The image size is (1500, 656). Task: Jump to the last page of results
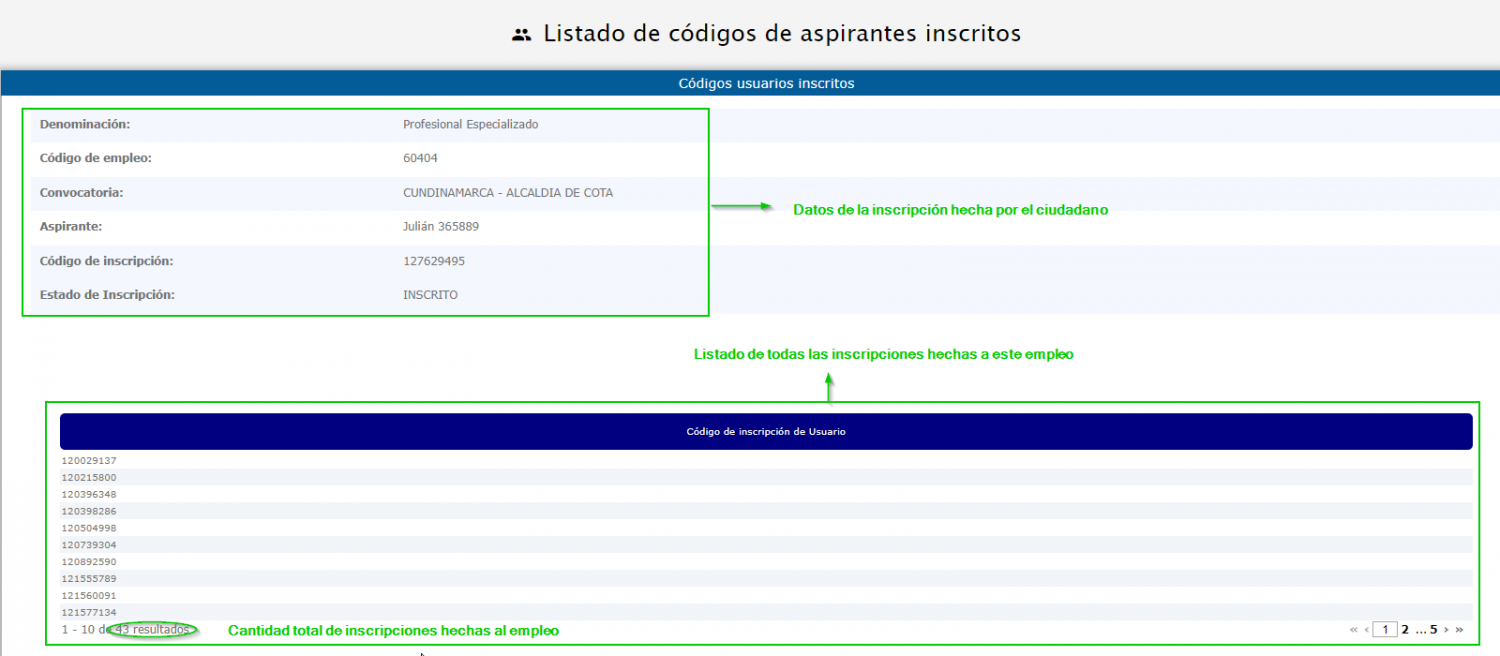click(x=1459, y=630)
